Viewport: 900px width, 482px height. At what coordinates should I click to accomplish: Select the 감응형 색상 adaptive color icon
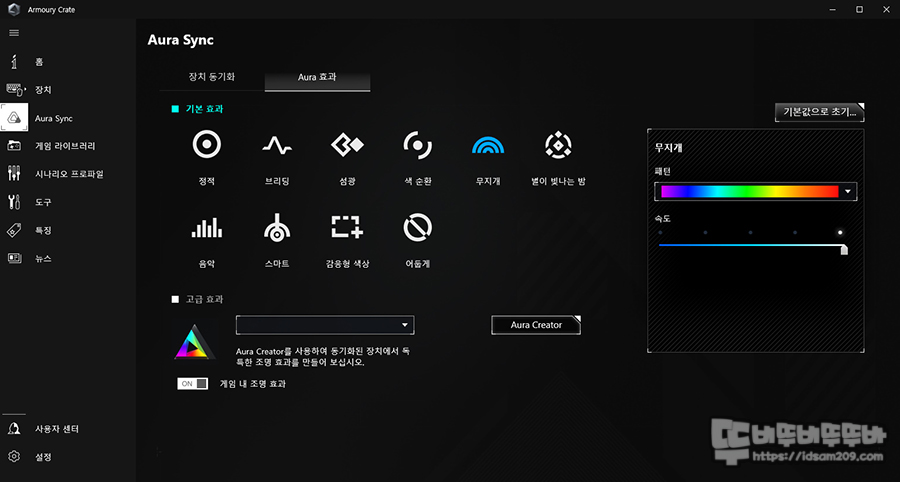click(347, 227)
